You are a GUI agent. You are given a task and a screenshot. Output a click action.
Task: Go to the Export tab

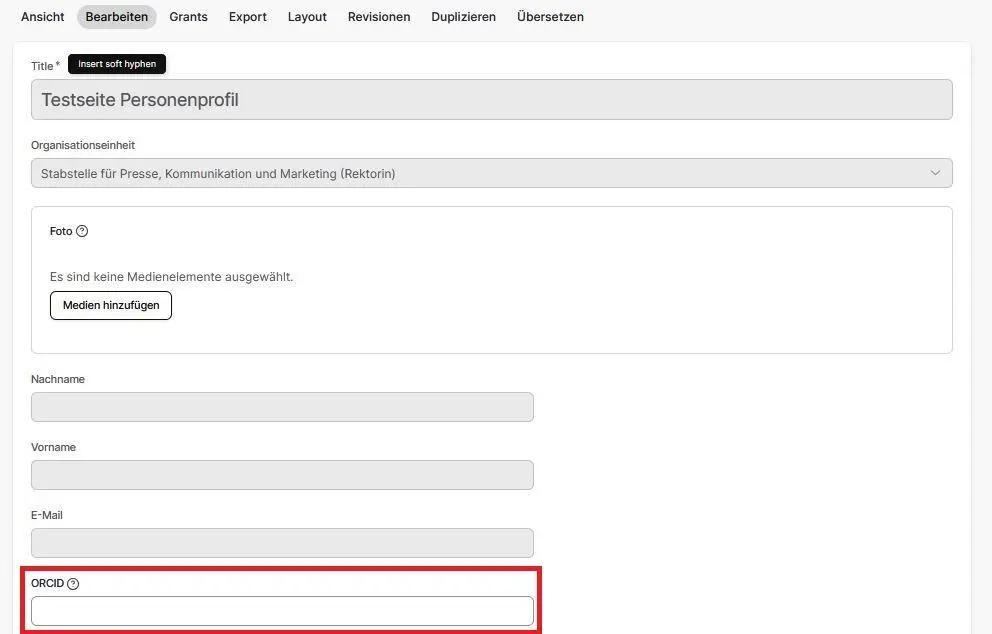pyautogui.click(x=248, y=17)
